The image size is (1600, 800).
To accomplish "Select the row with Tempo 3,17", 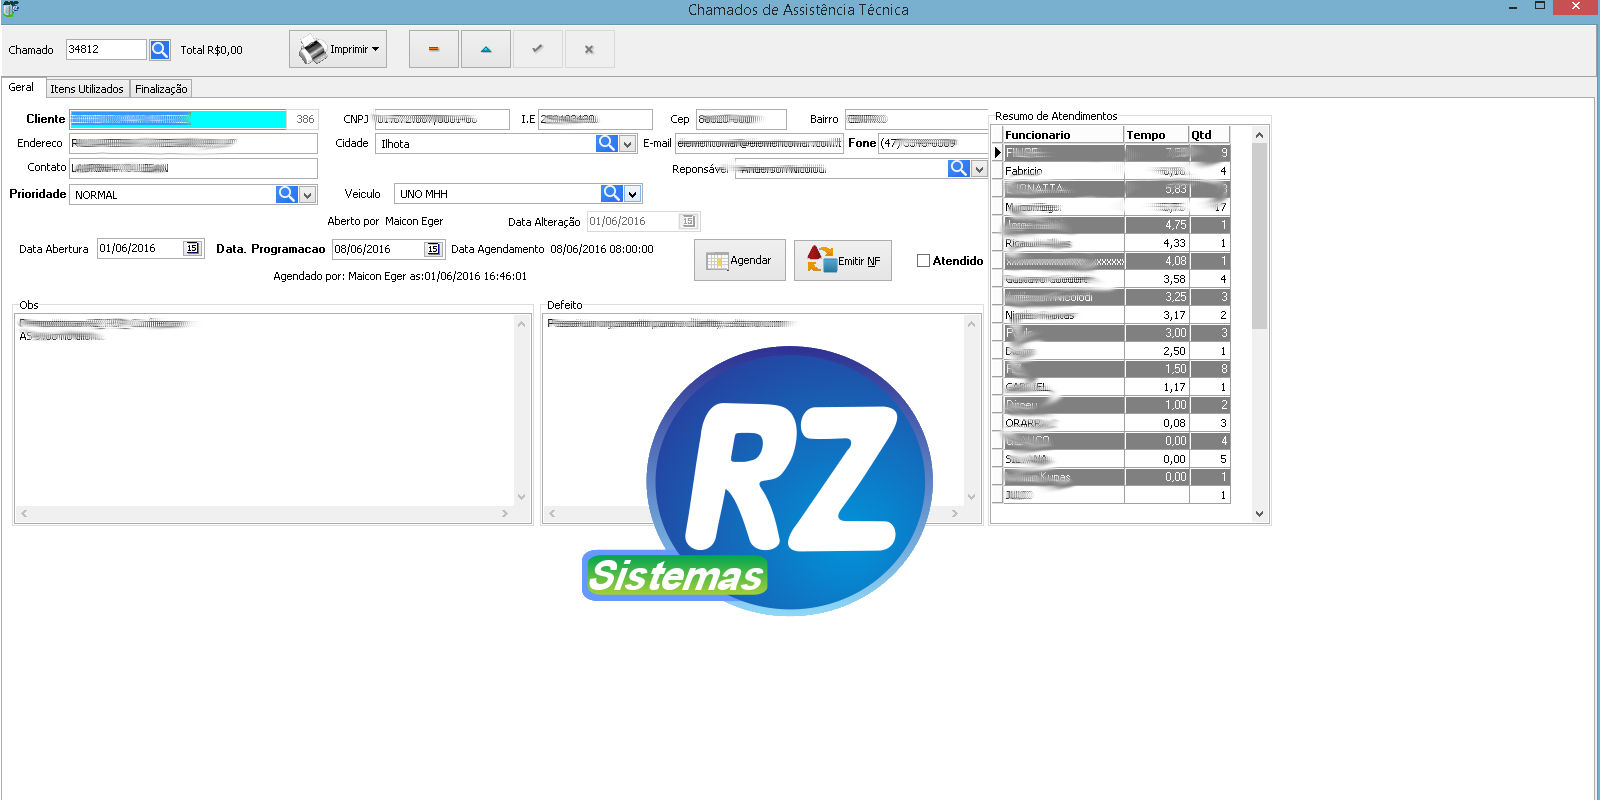I will coord(1116,315).
